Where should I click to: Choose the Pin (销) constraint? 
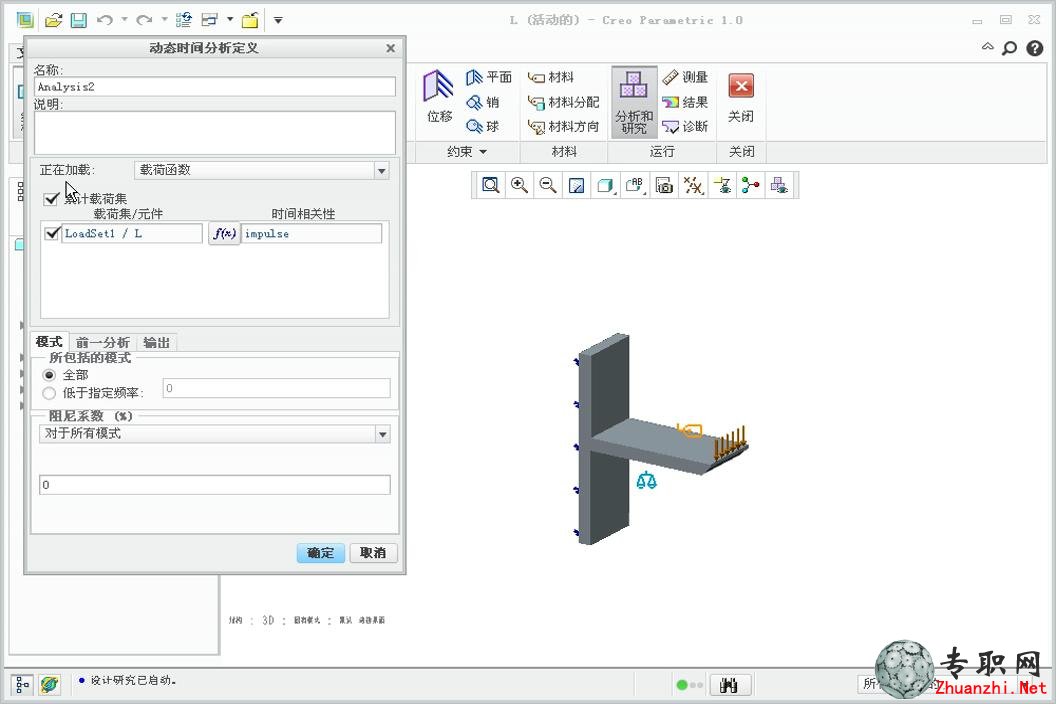(483, 102)
